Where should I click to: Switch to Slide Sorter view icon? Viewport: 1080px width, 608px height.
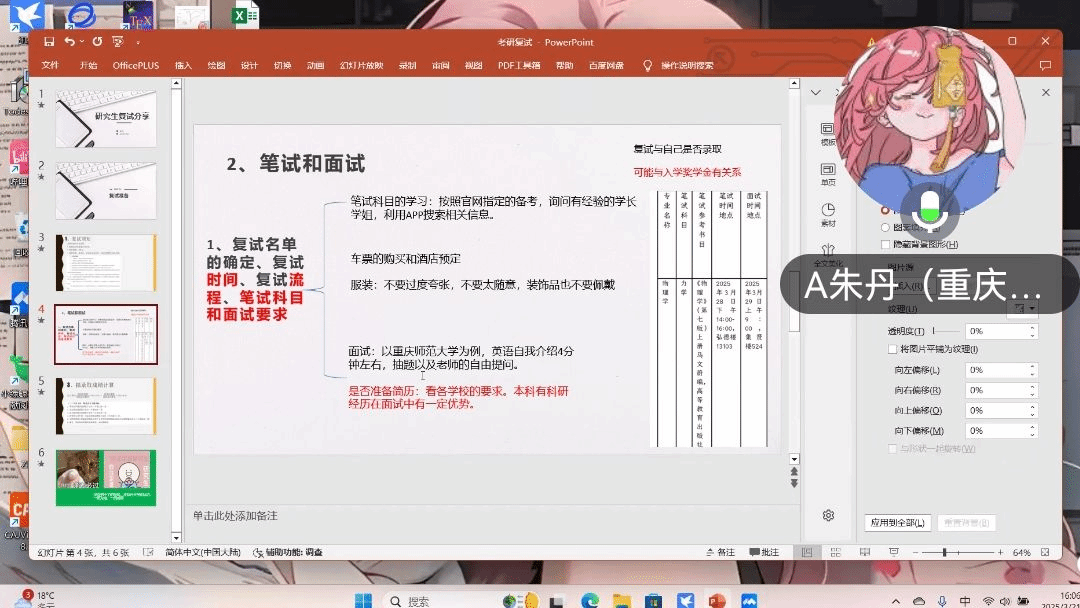click(835, 552)
